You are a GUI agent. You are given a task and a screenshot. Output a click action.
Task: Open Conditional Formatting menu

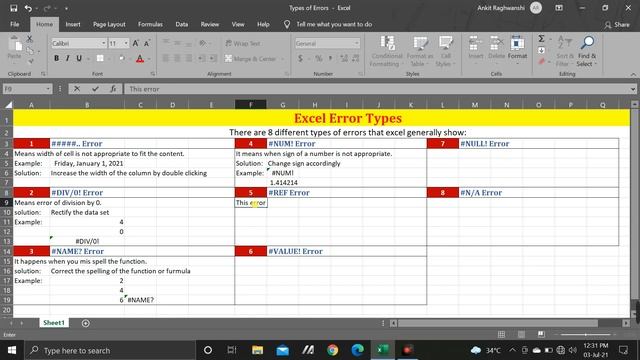[387, 51]
